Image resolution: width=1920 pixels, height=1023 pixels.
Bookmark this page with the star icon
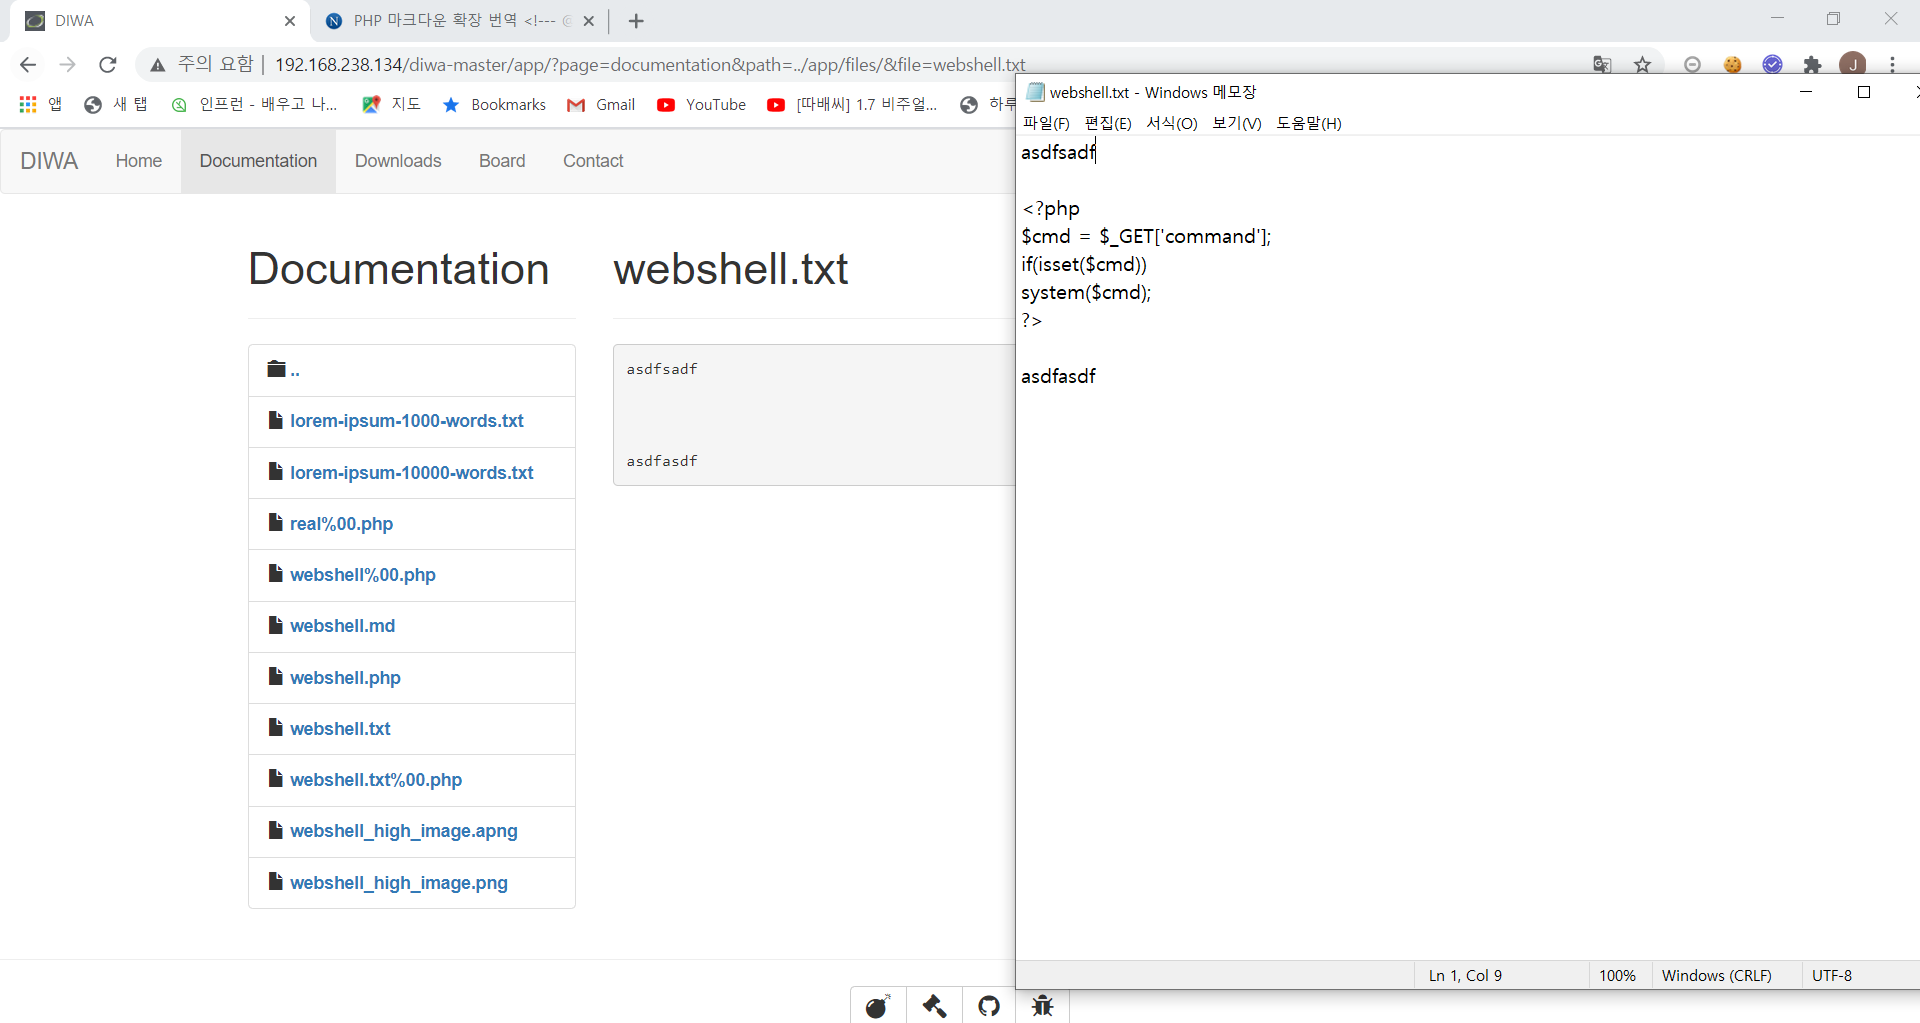(x=1642, y=65)
